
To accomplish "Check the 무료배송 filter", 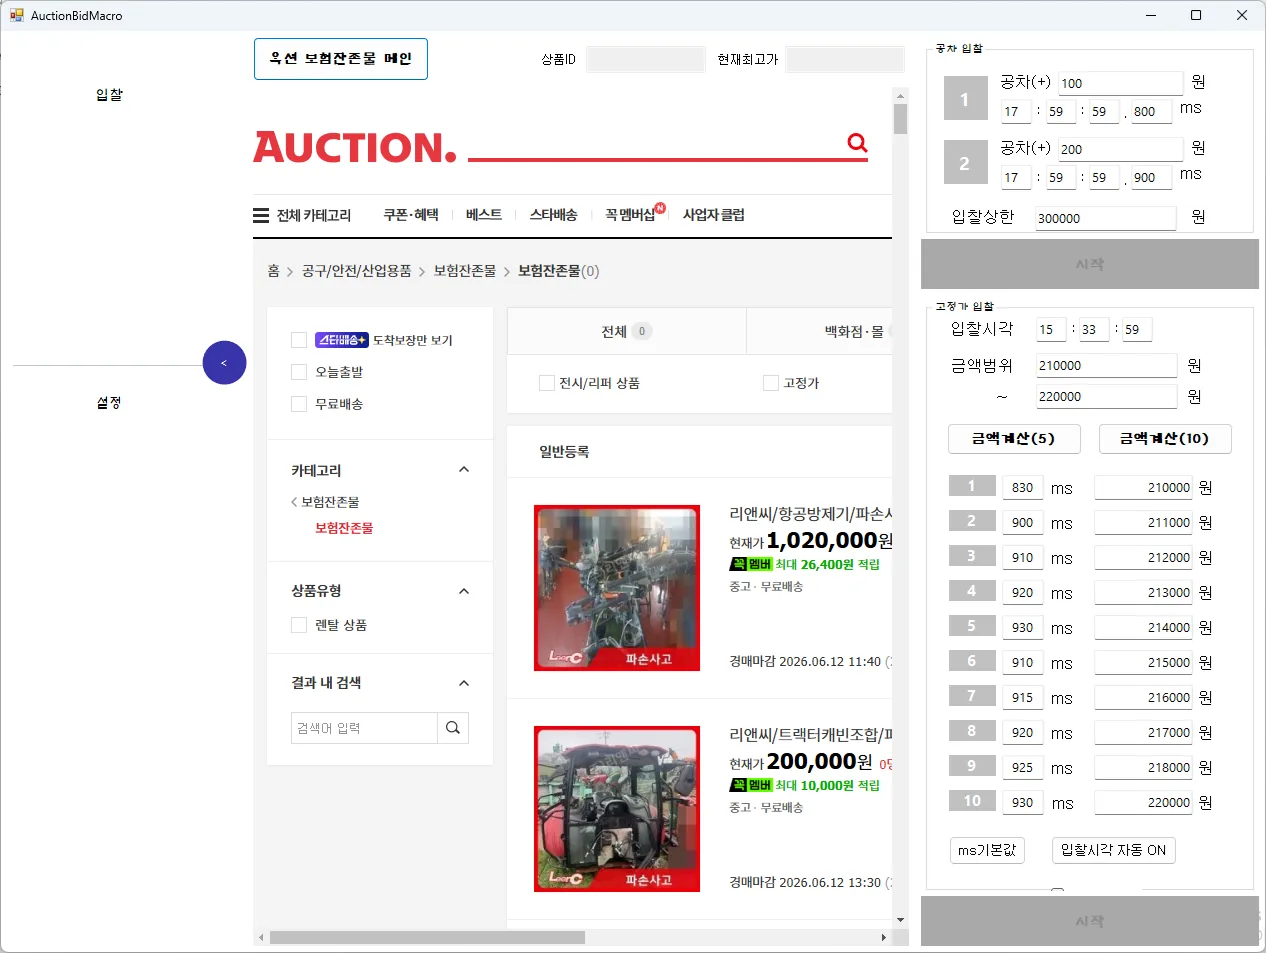I will point(298,404).
